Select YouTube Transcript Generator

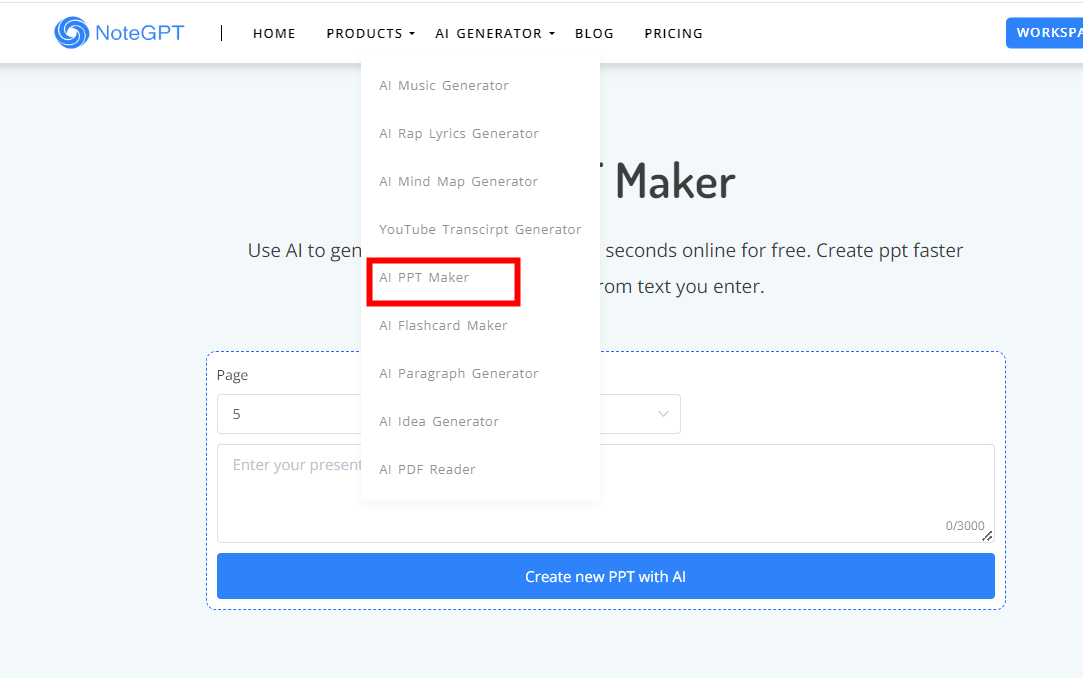(480, 229)
